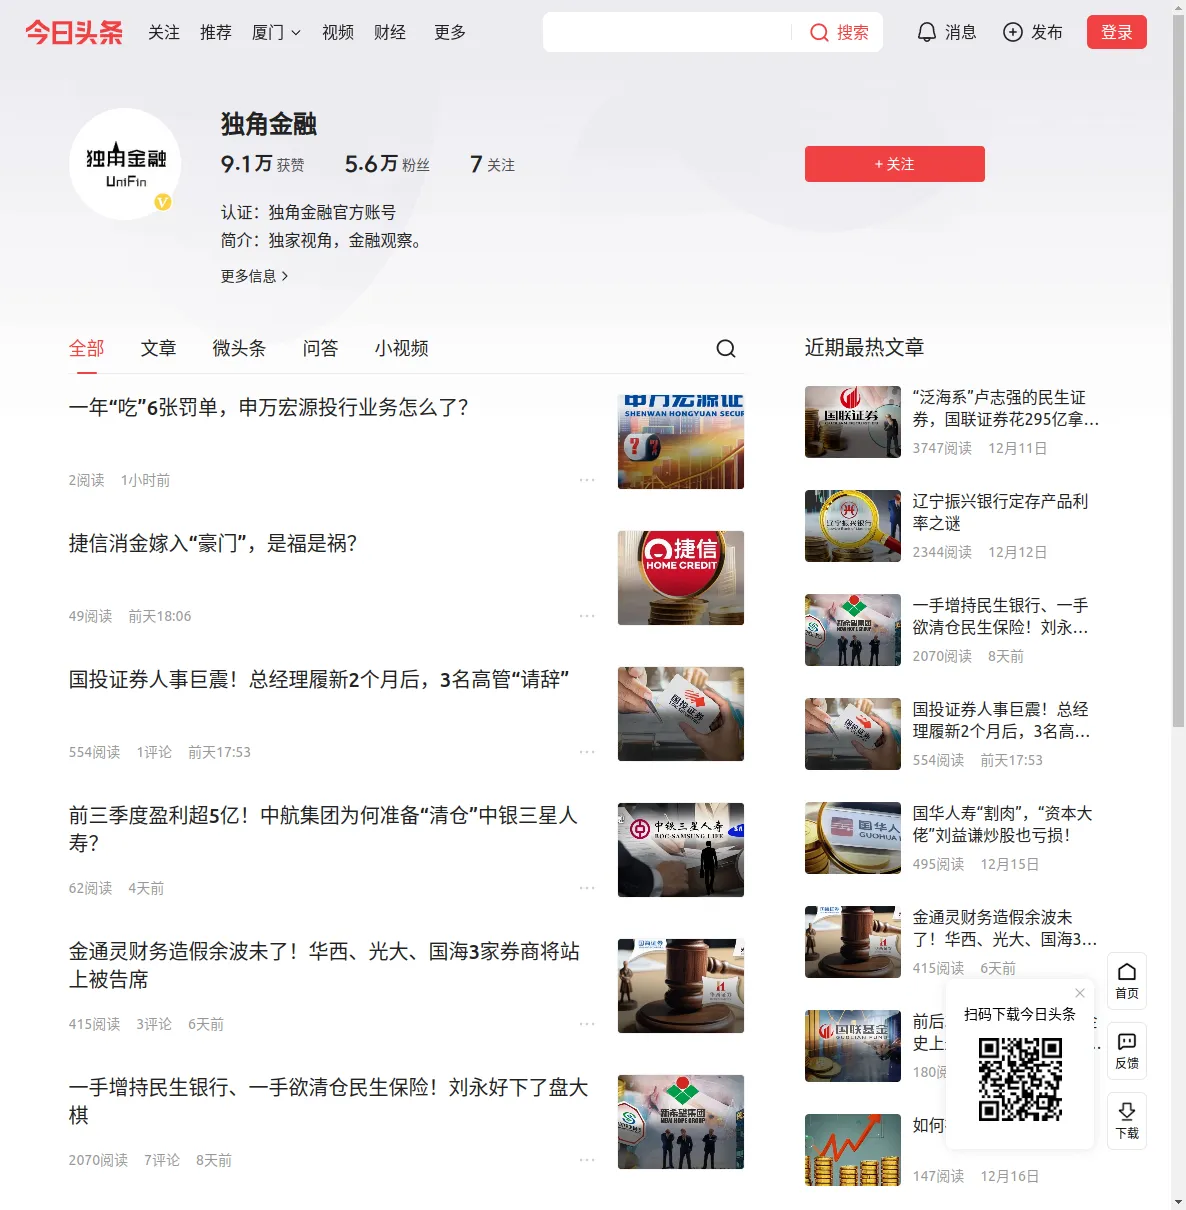Viewport: 1186px width, 1210px height.
Task: Open hot article 辽宁振兴银行定存产品利率之谜
Action: [x=1000, y=513]
